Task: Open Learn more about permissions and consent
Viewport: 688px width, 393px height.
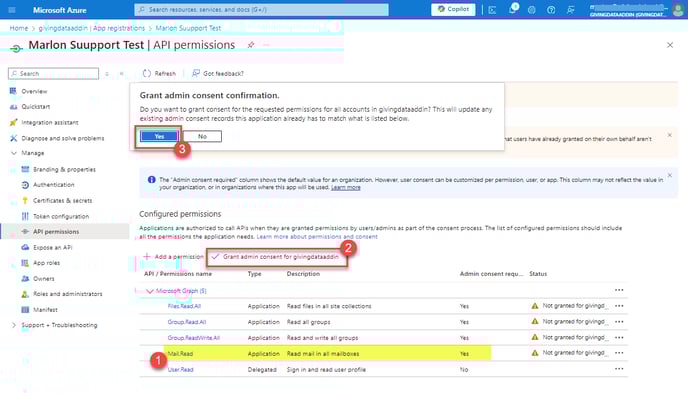Action: click(317, 236)
